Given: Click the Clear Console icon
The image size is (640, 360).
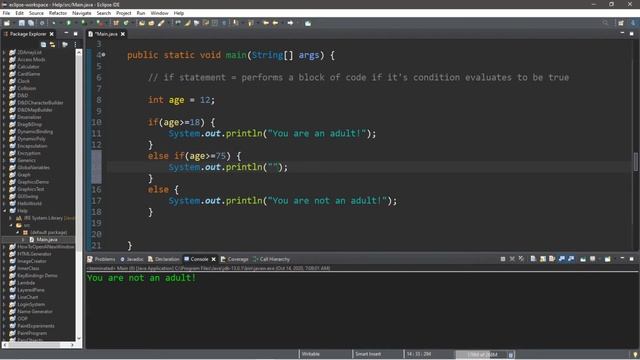Looking at the screenshot, I should (x=533, y=259).
